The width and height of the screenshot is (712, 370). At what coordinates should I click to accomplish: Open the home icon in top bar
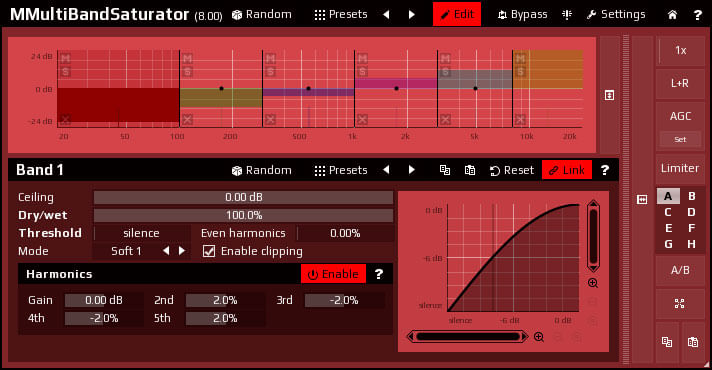pyautogui.click(x=672, y=15)
